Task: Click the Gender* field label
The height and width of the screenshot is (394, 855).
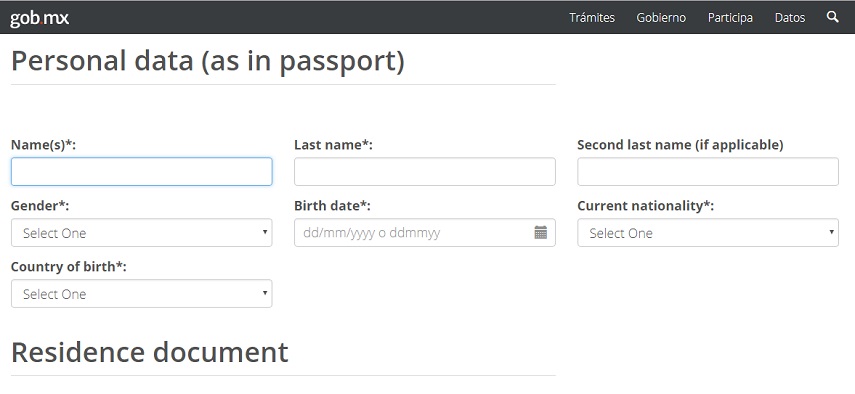Action: pos(40,206)
